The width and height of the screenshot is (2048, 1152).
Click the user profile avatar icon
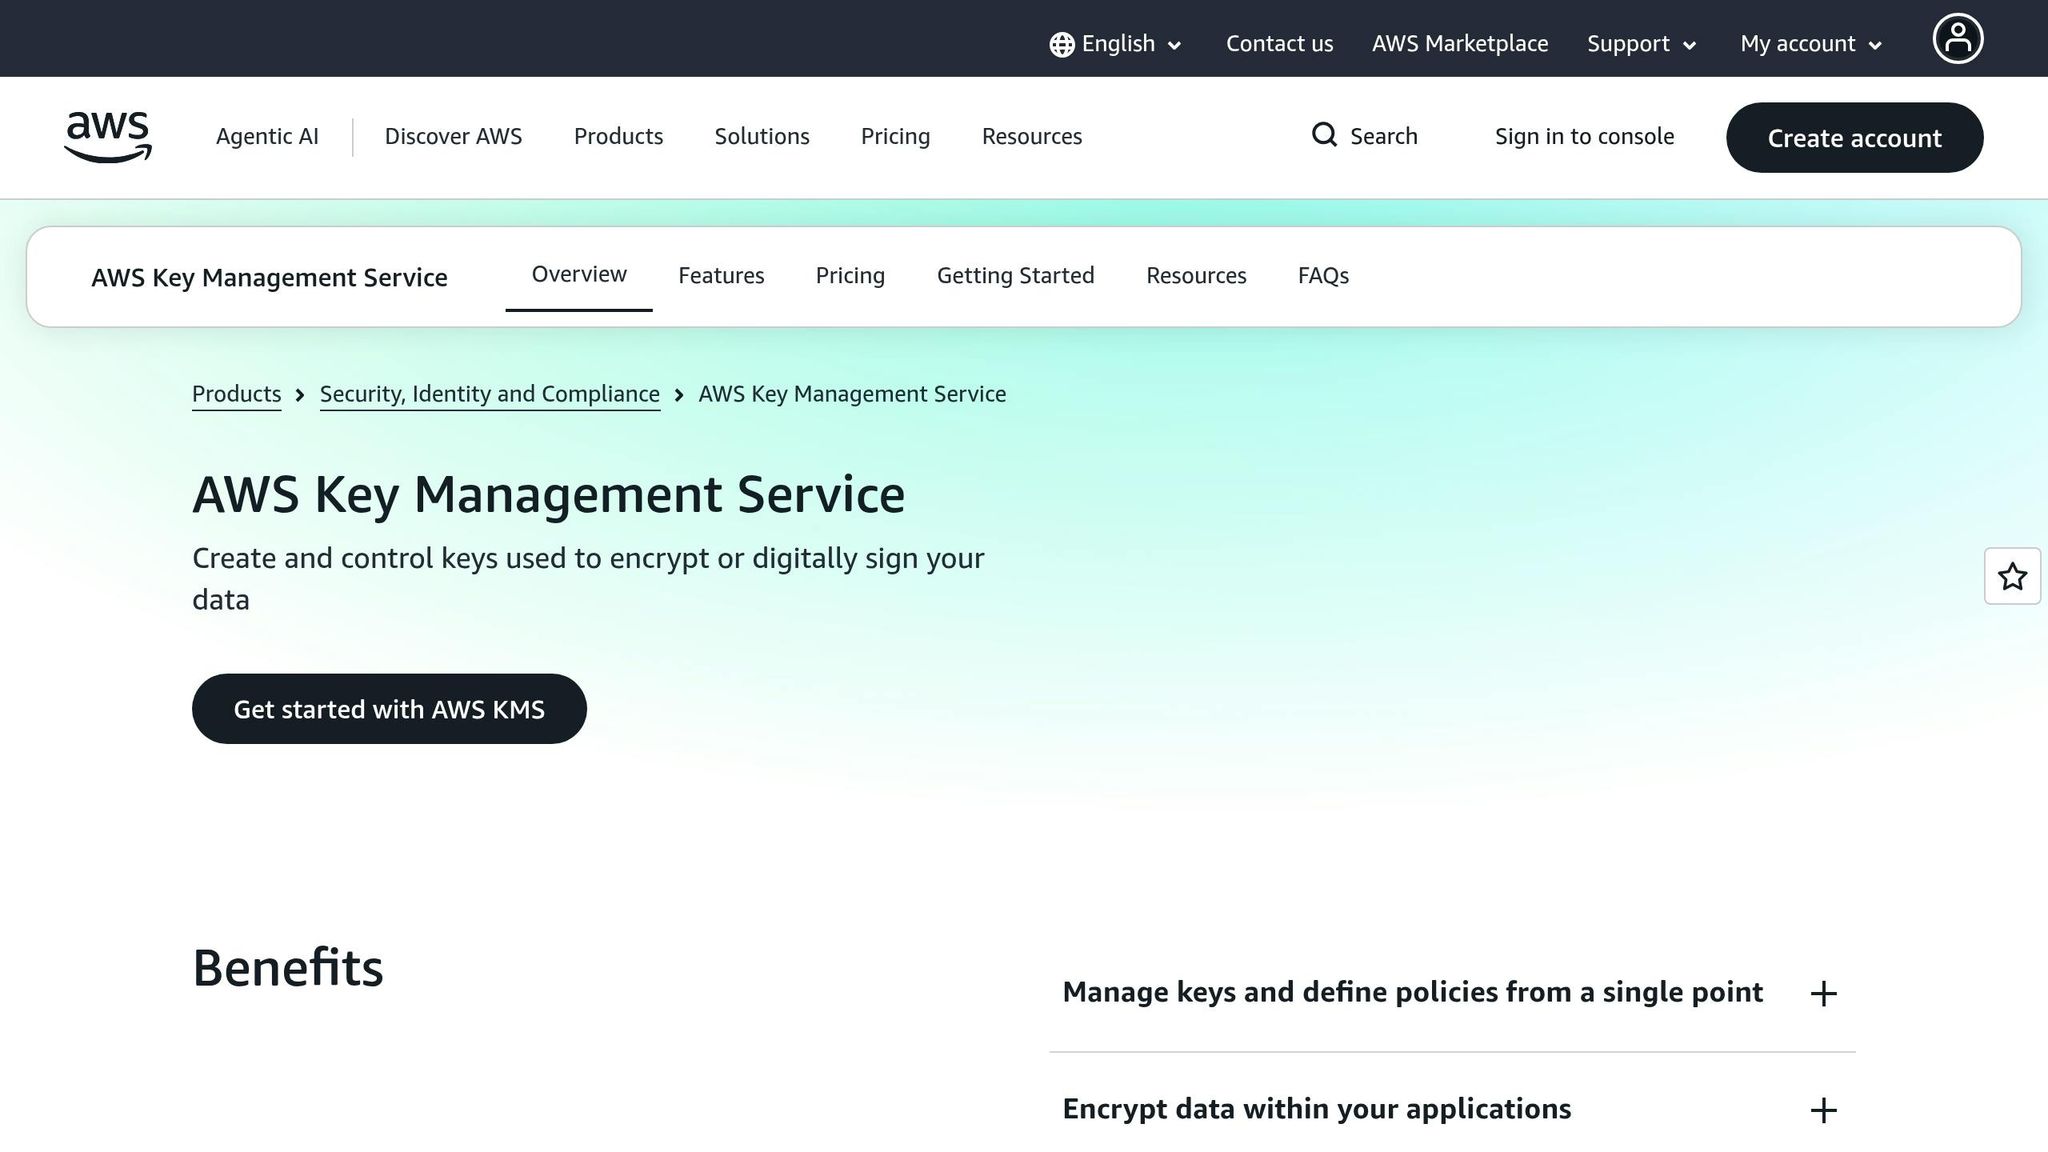click(1957, 39)
